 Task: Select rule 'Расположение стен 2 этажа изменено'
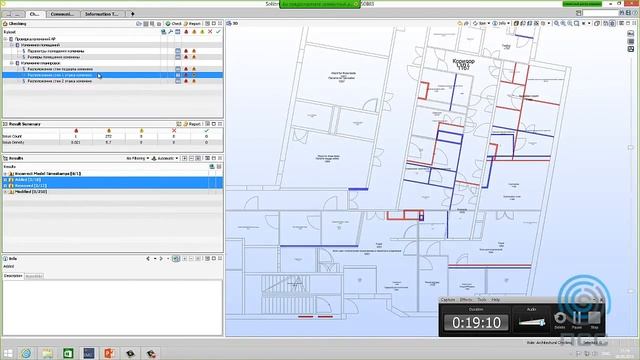click(60, 81)
